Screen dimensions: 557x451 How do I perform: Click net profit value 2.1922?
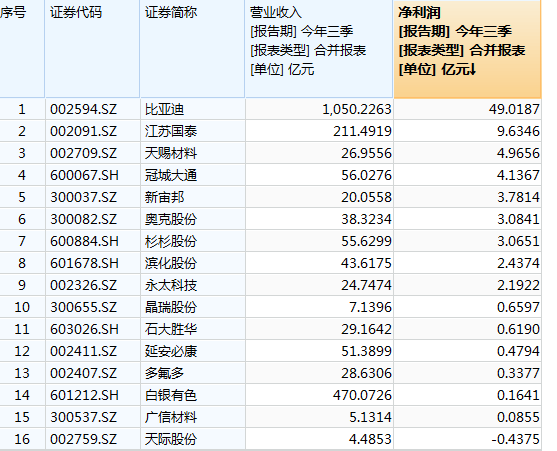[518, 285]
